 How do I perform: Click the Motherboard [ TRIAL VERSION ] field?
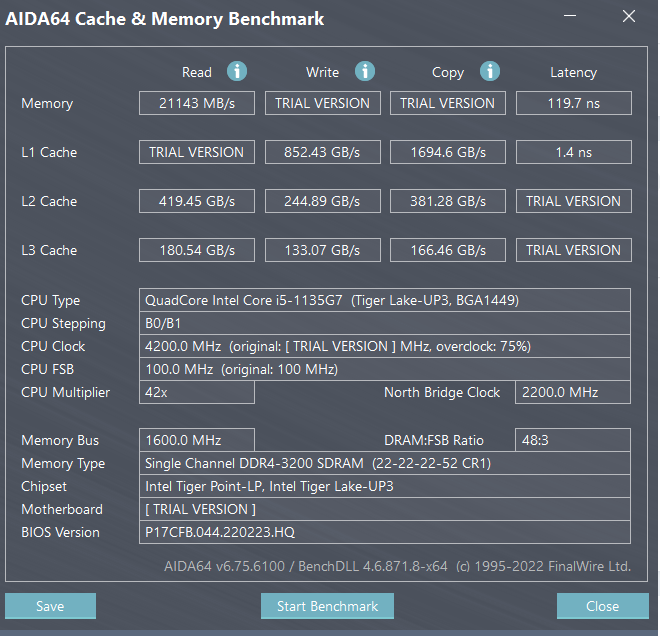click(385, 509)
